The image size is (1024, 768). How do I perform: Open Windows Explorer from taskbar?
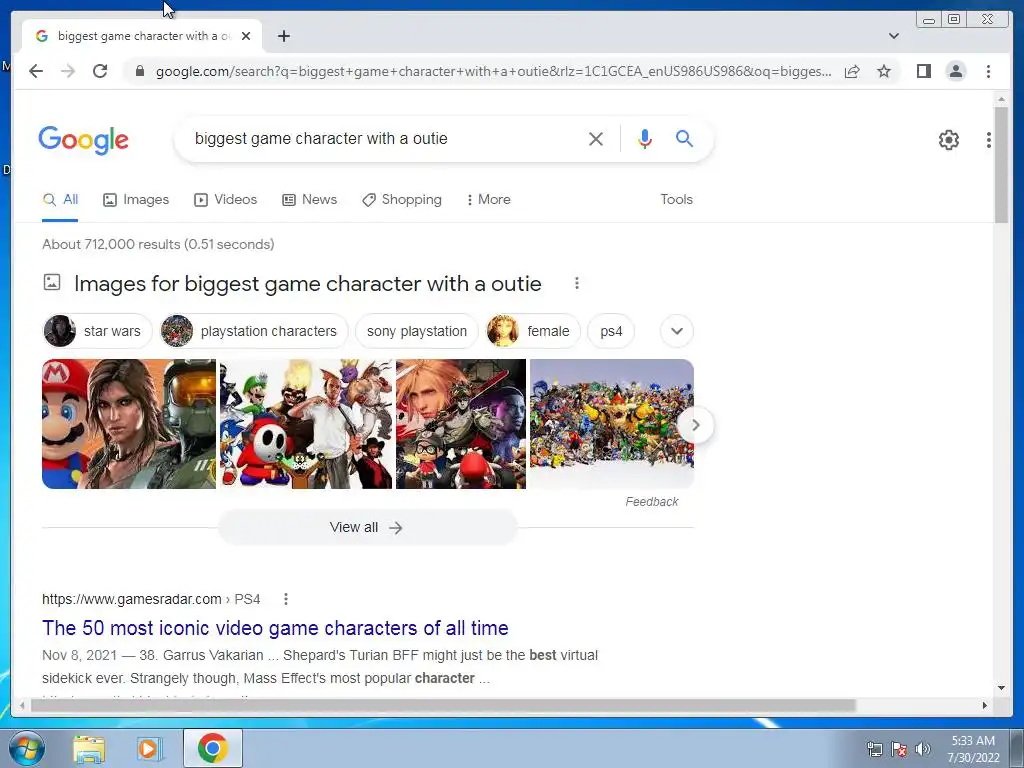pyautogui.click(x=89, y=749)
